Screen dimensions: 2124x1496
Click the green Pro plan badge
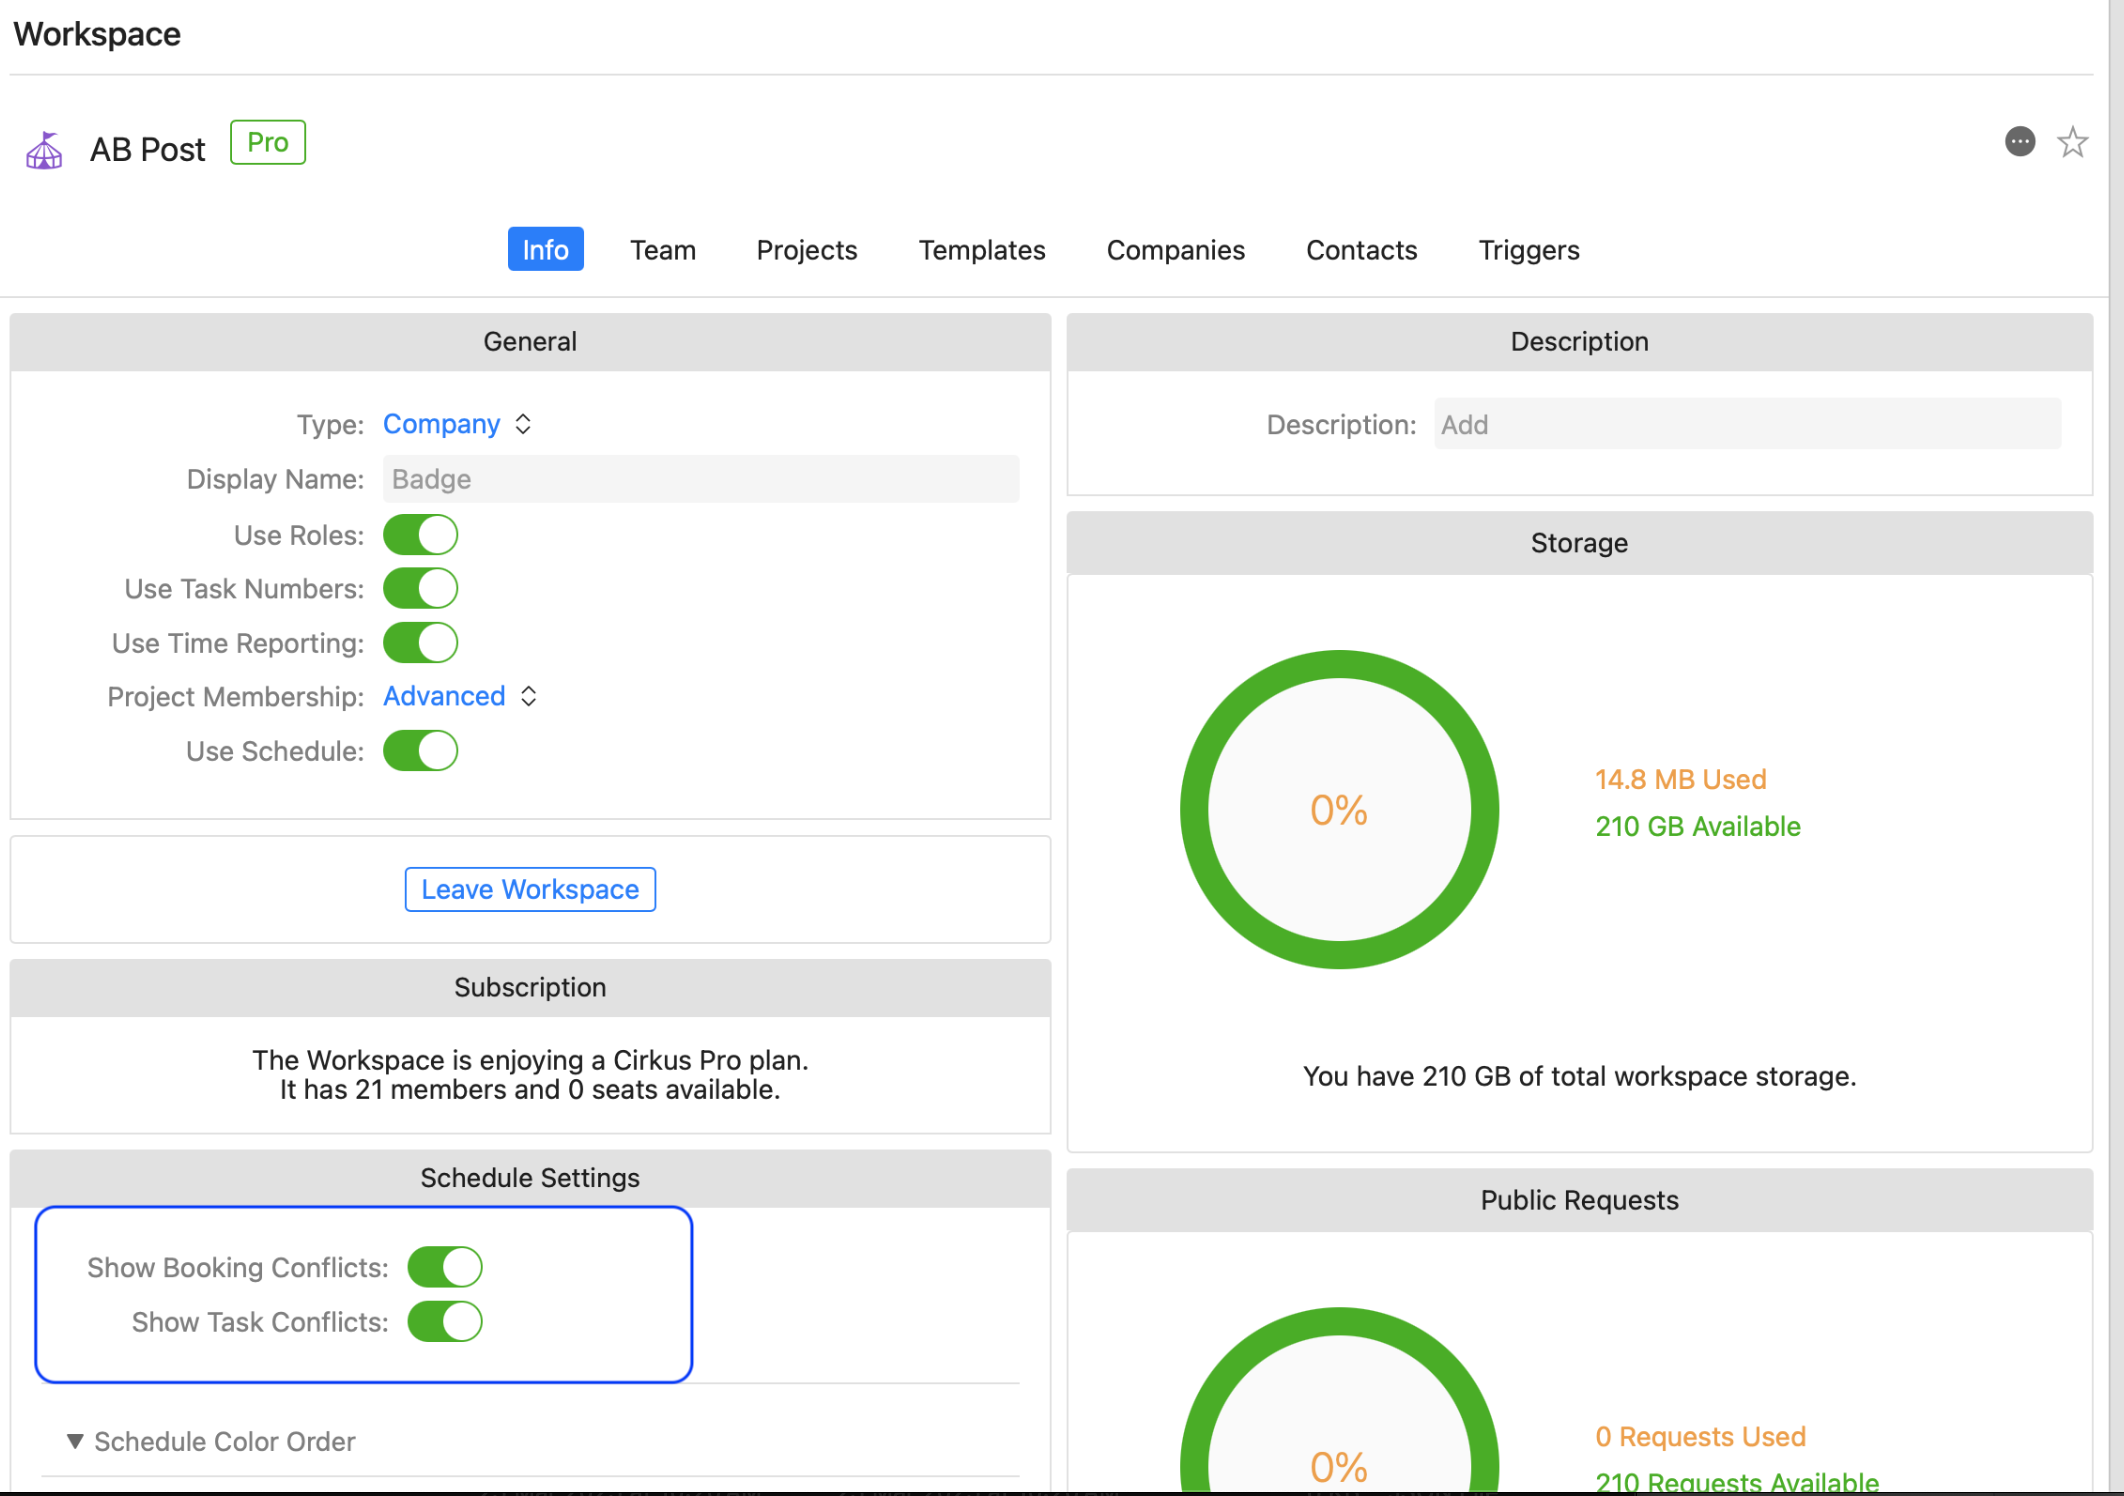[267, 142]
